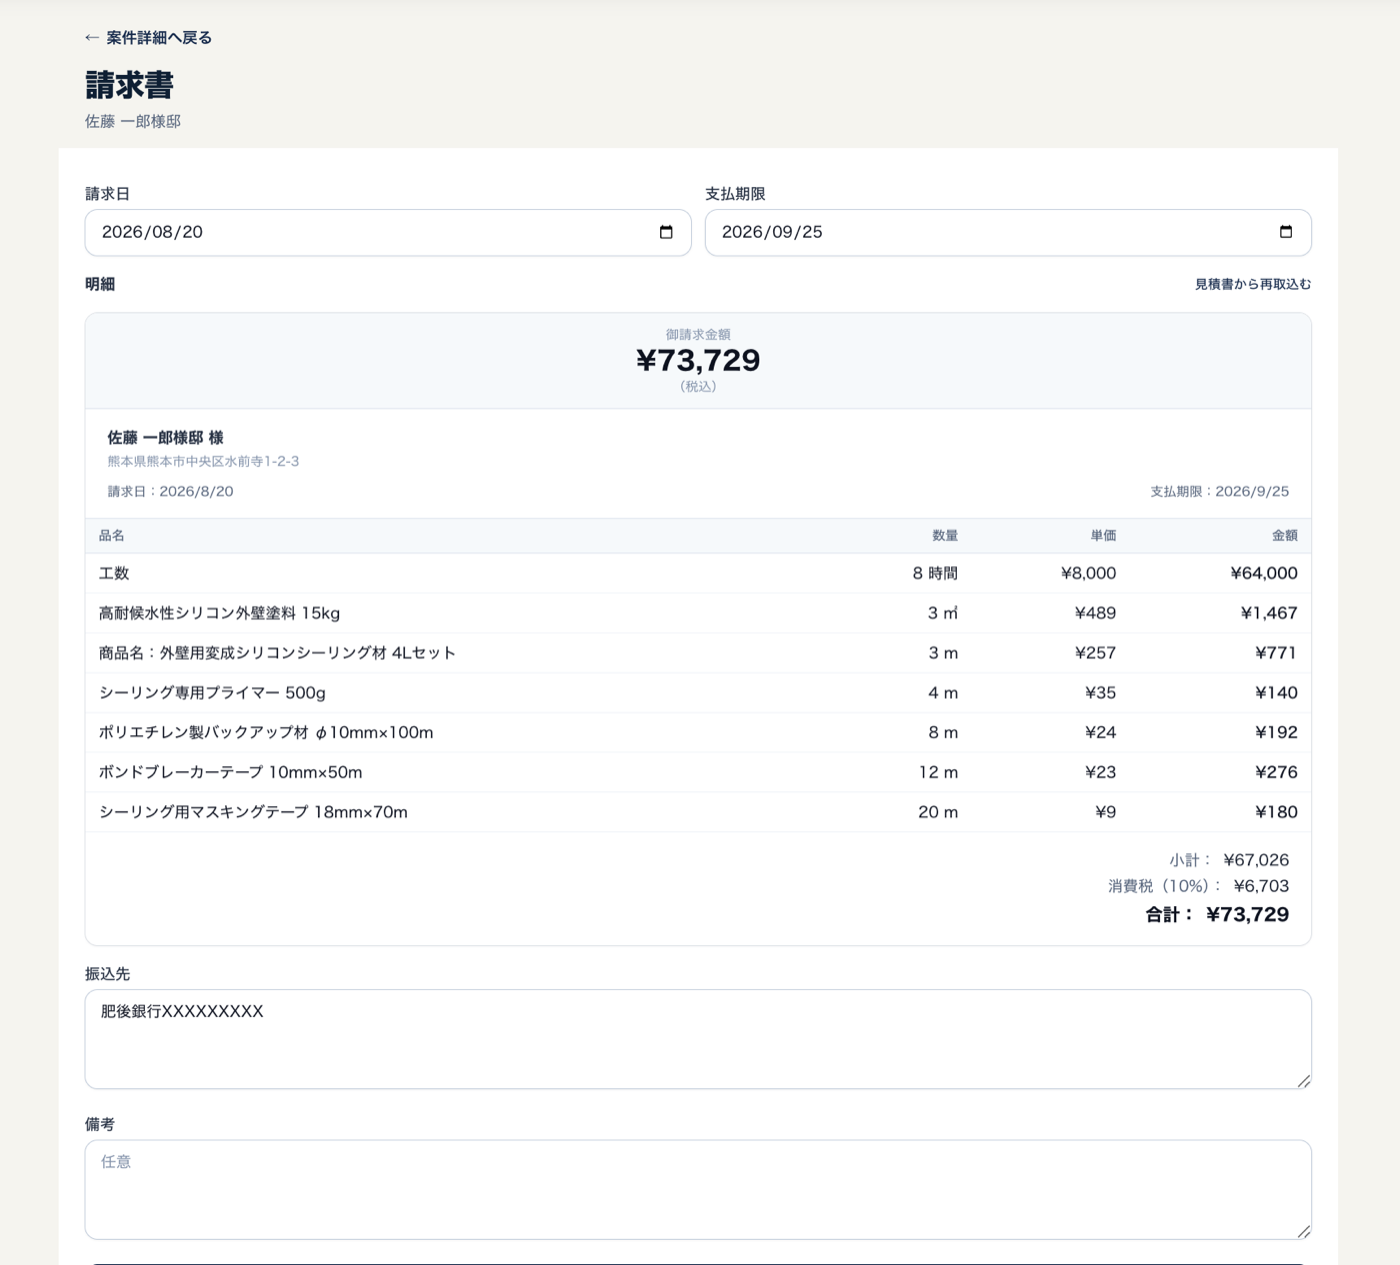
Task: Select the 請求書 page heading
Action: pyautogui.click(x=129, y=85)
